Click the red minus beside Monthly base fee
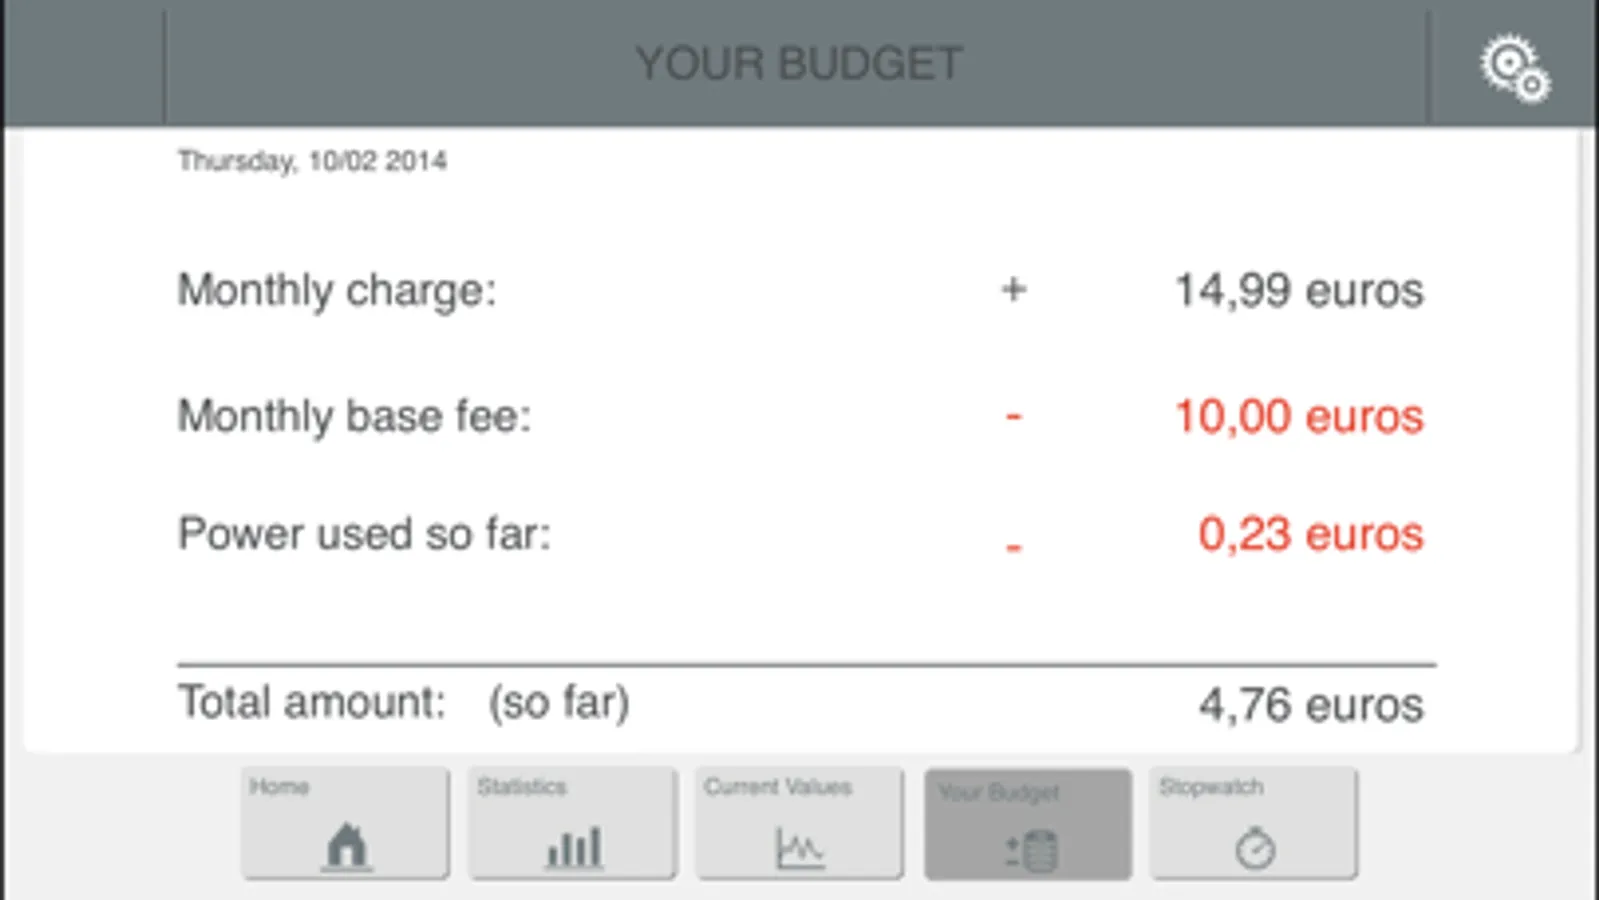Screen dimensions: 1599x900 pos(1013,416)
